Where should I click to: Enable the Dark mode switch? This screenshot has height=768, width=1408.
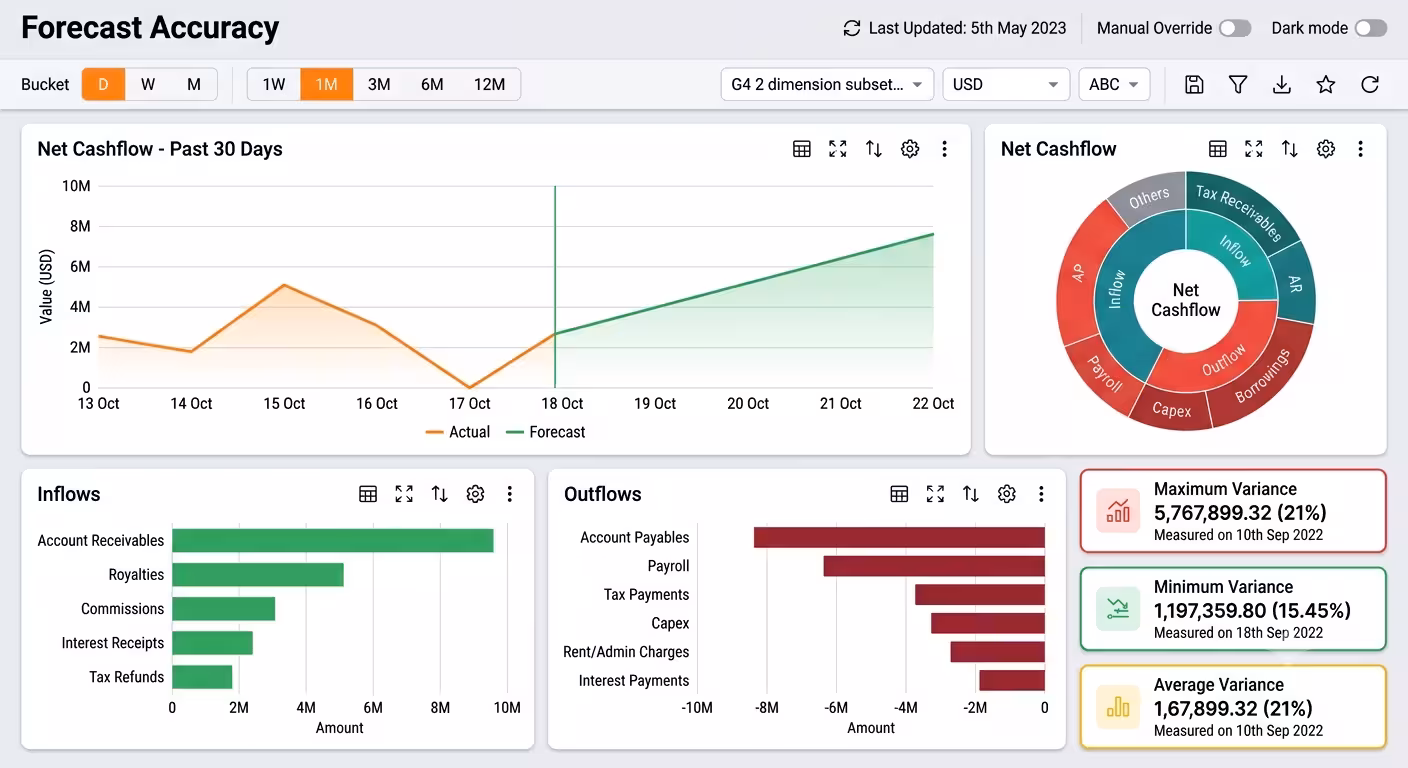pyautogui.click(x=1371, y=28)
